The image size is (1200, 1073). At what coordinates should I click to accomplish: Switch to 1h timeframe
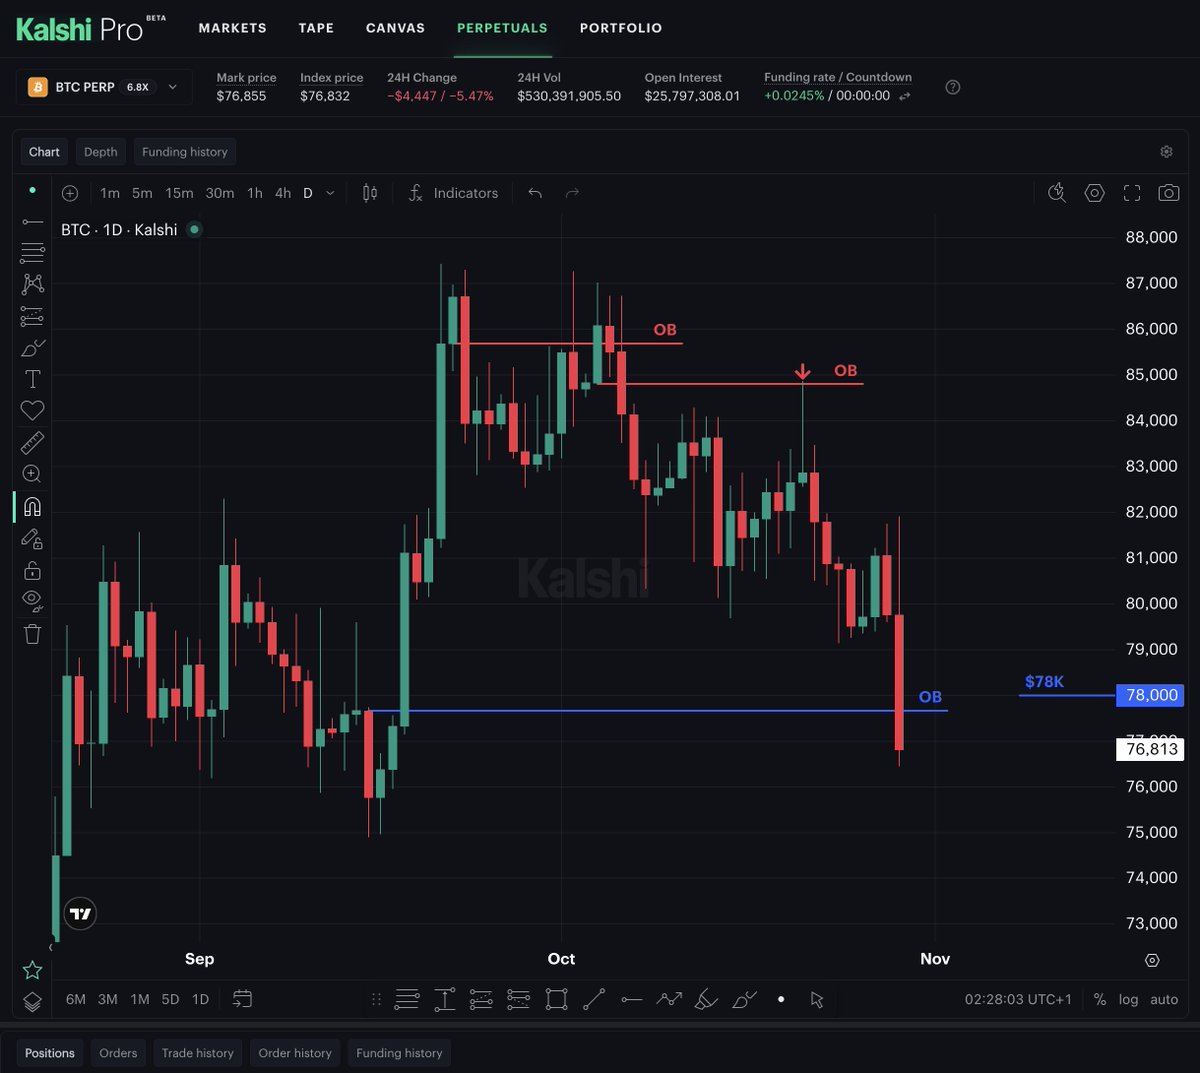[x=255, y=193]
